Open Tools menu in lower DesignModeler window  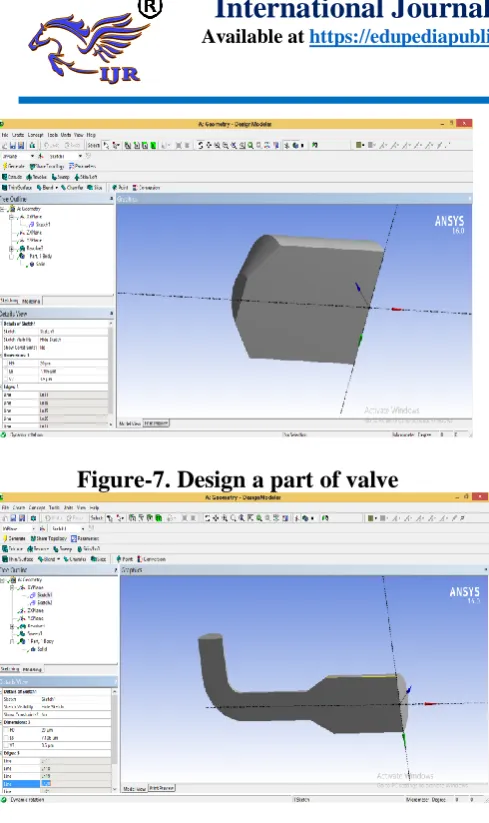54,508
